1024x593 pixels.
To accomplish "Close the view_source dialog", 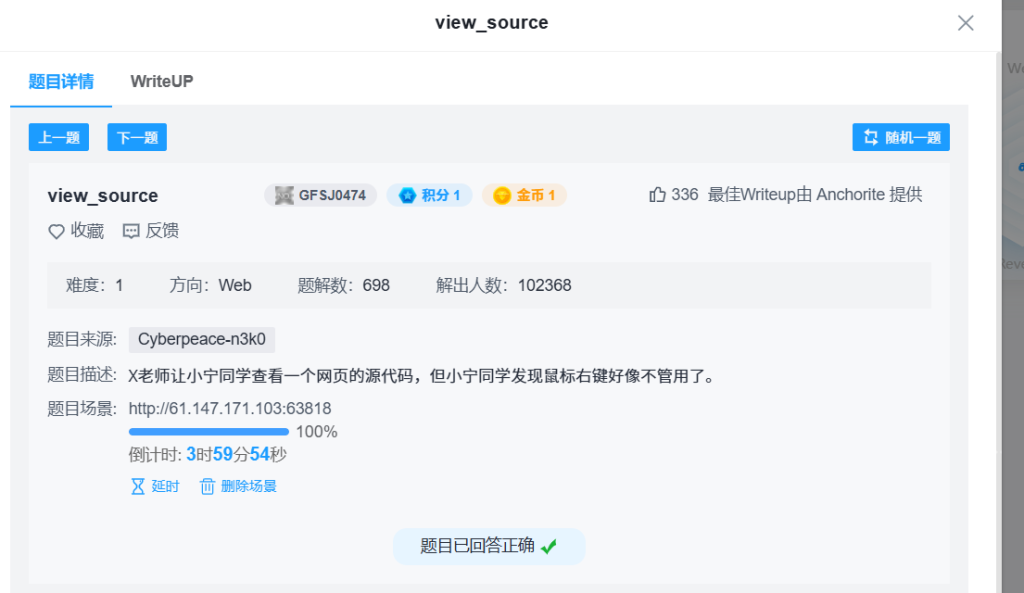I will click(x=965, y=23).
